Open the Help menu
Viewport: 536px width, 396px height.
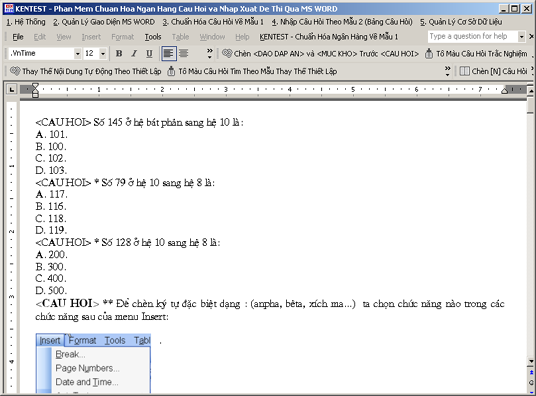coord(242,37)
